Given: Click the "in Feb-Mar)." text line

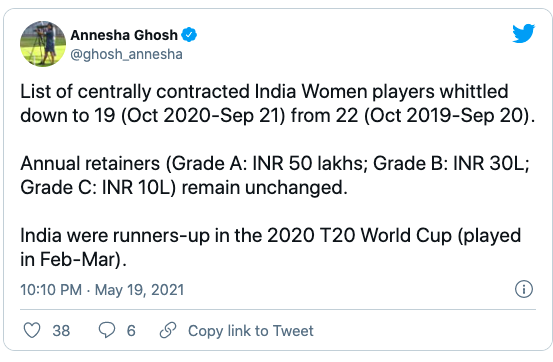Looking at the screenshot, I should click(73, 260).
